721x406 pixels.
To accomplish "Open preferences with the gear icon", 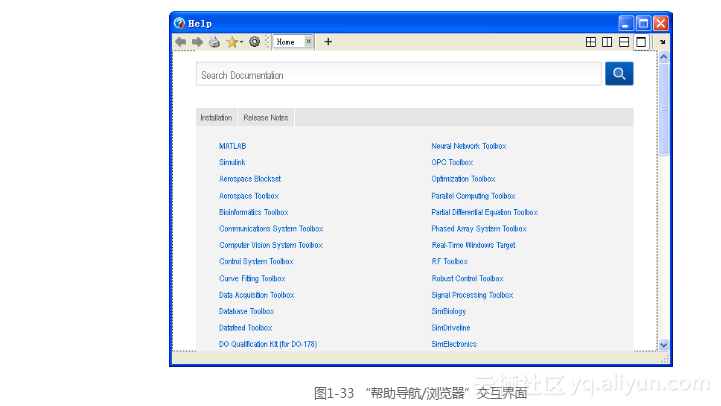I will [254, 42].
